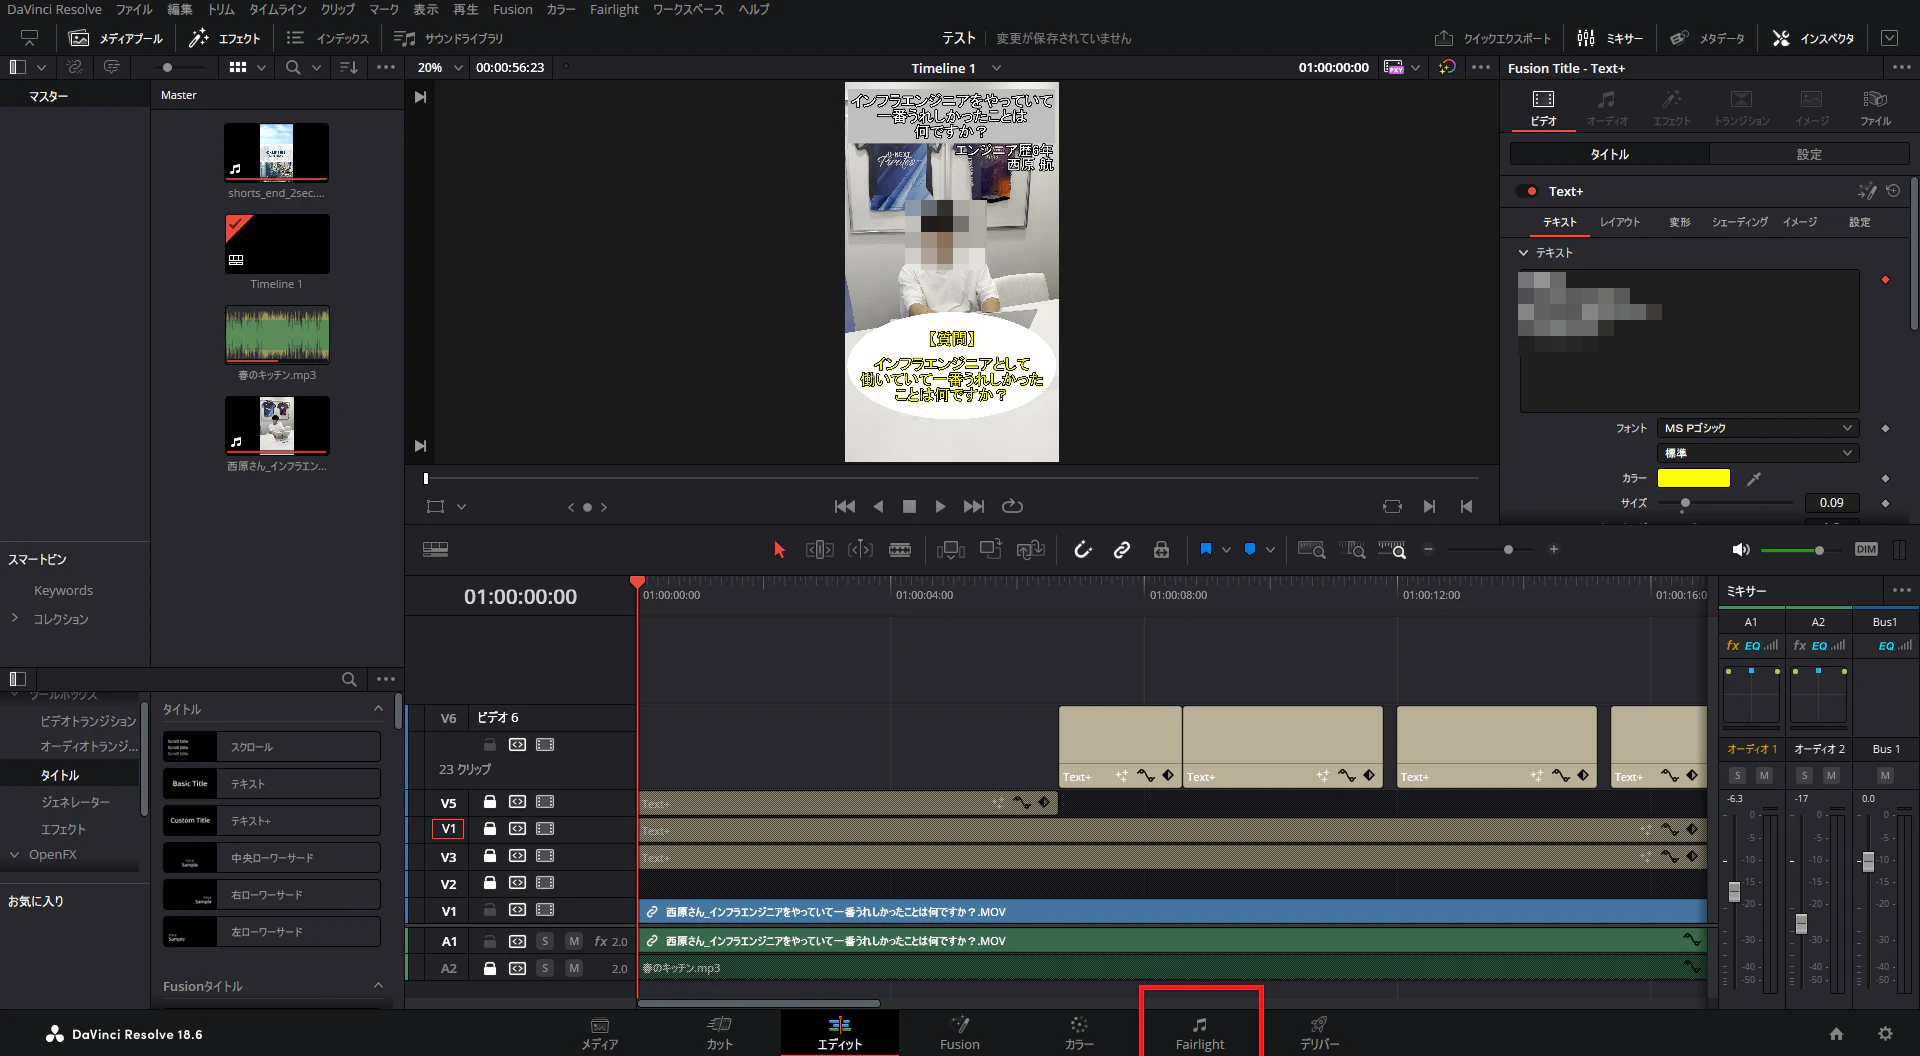
Task: Select the red arrow selection mode tool
Action: [780, 550]
